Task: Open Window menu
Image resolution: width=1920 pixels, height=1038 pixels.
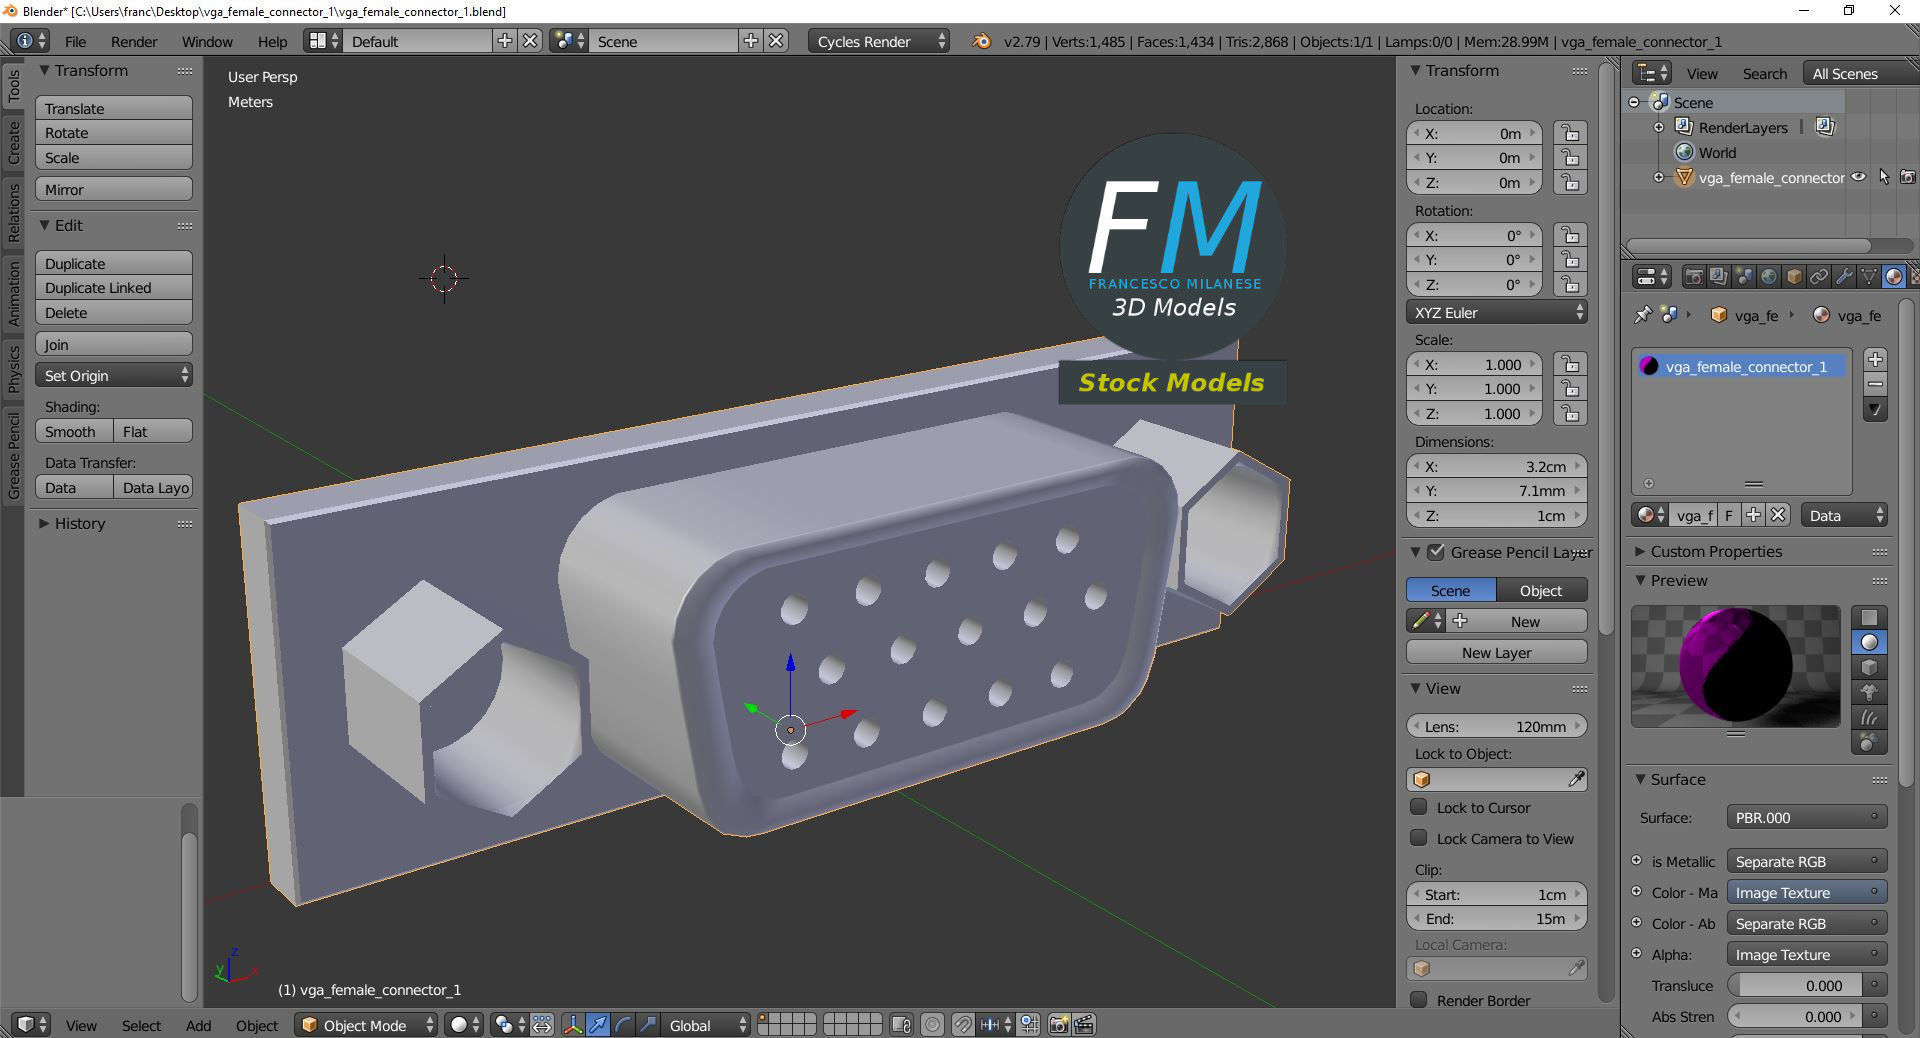Action: click(207, 42)
